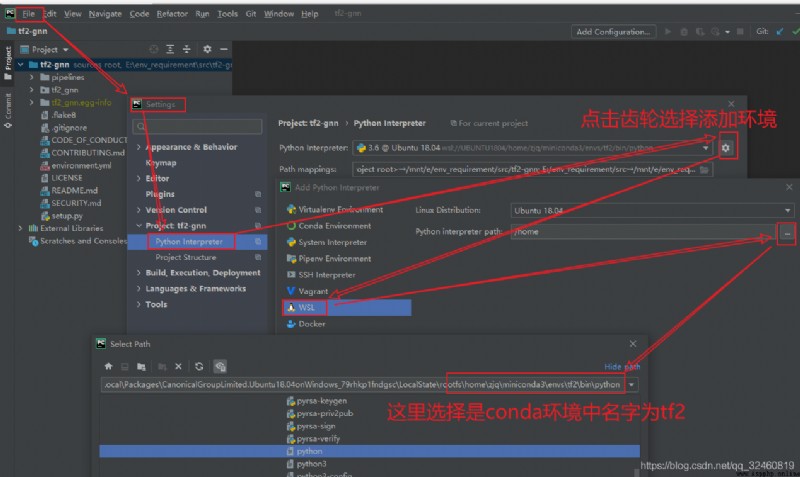Viewport: 800px width, 477px height.
Task: Expand External Libraries node
Action: pos(20,228)
